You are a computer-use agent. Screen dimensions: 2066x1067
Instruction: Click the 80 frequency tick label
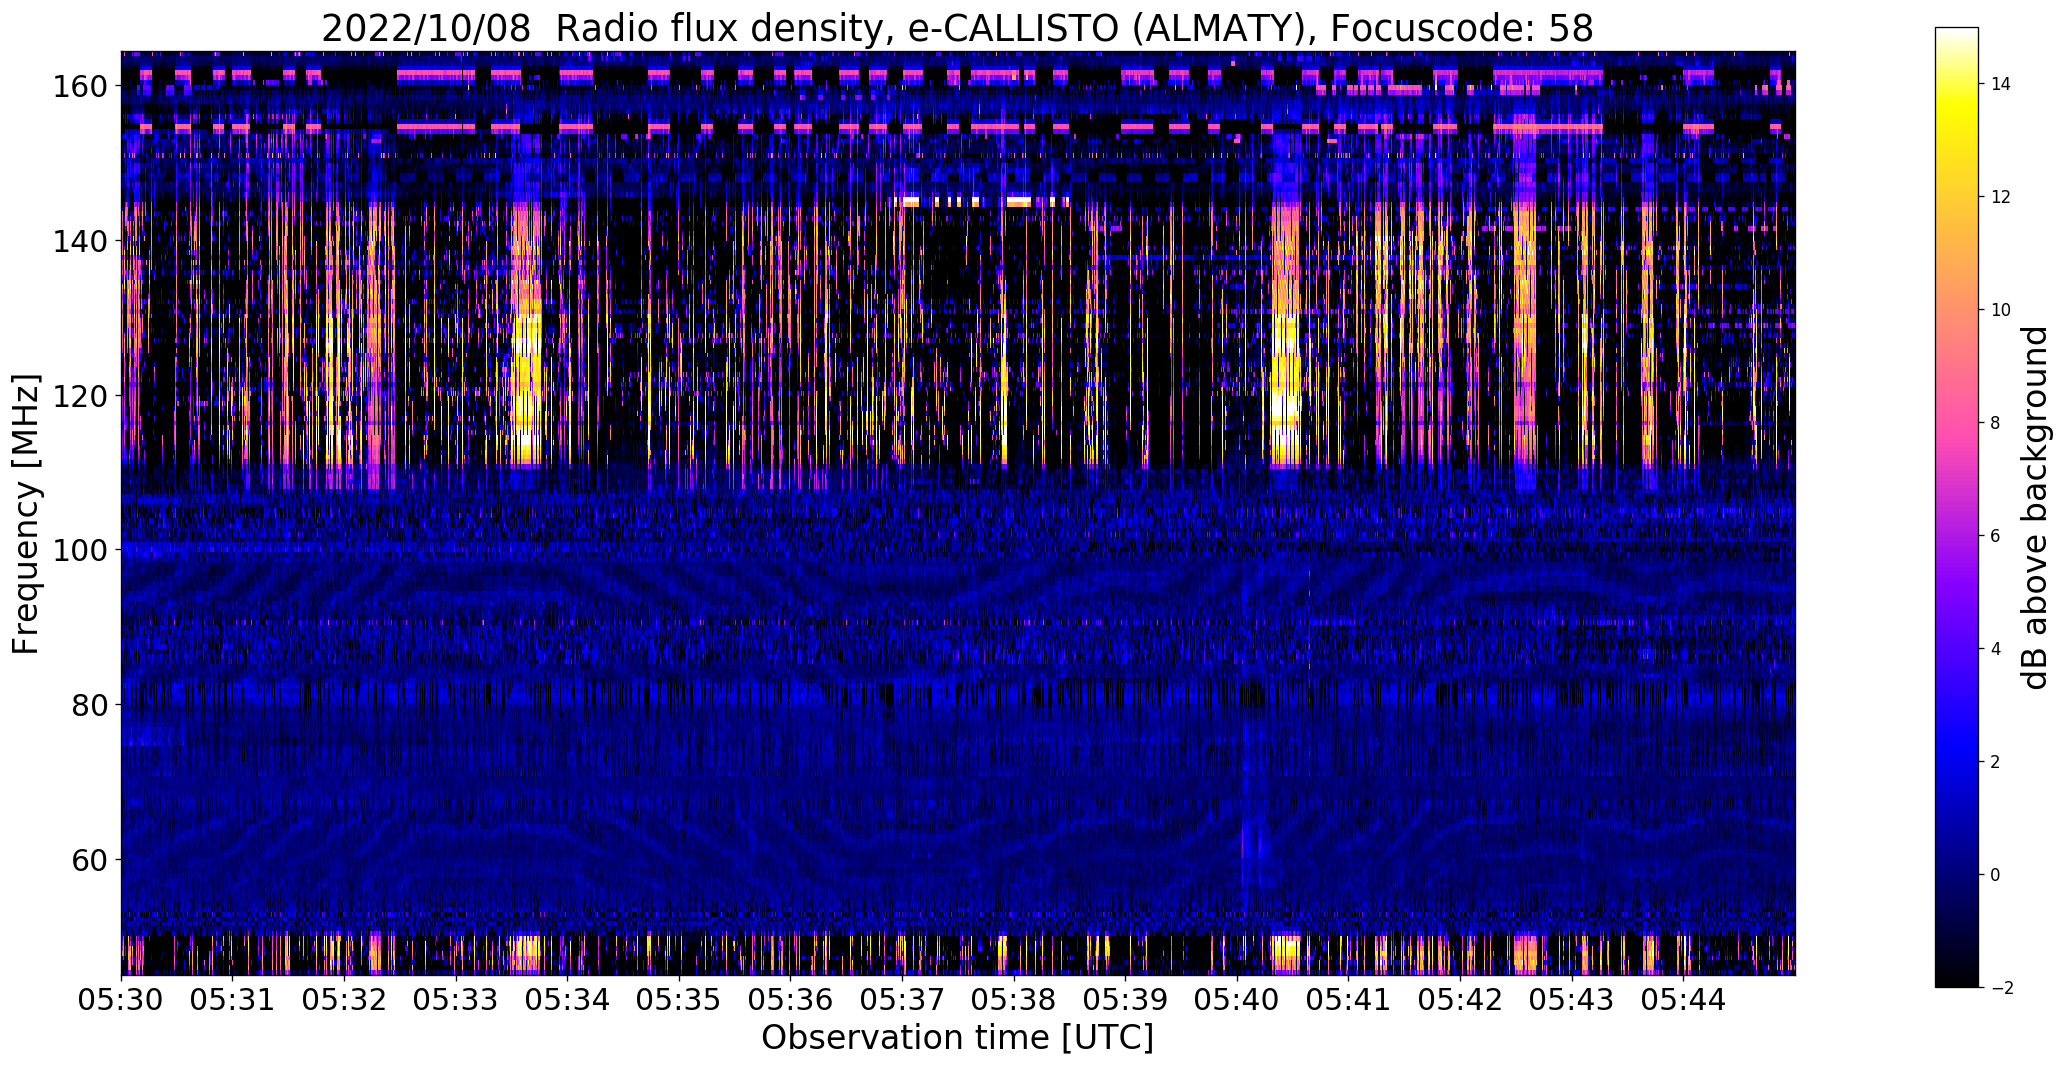tap(89, 704)
